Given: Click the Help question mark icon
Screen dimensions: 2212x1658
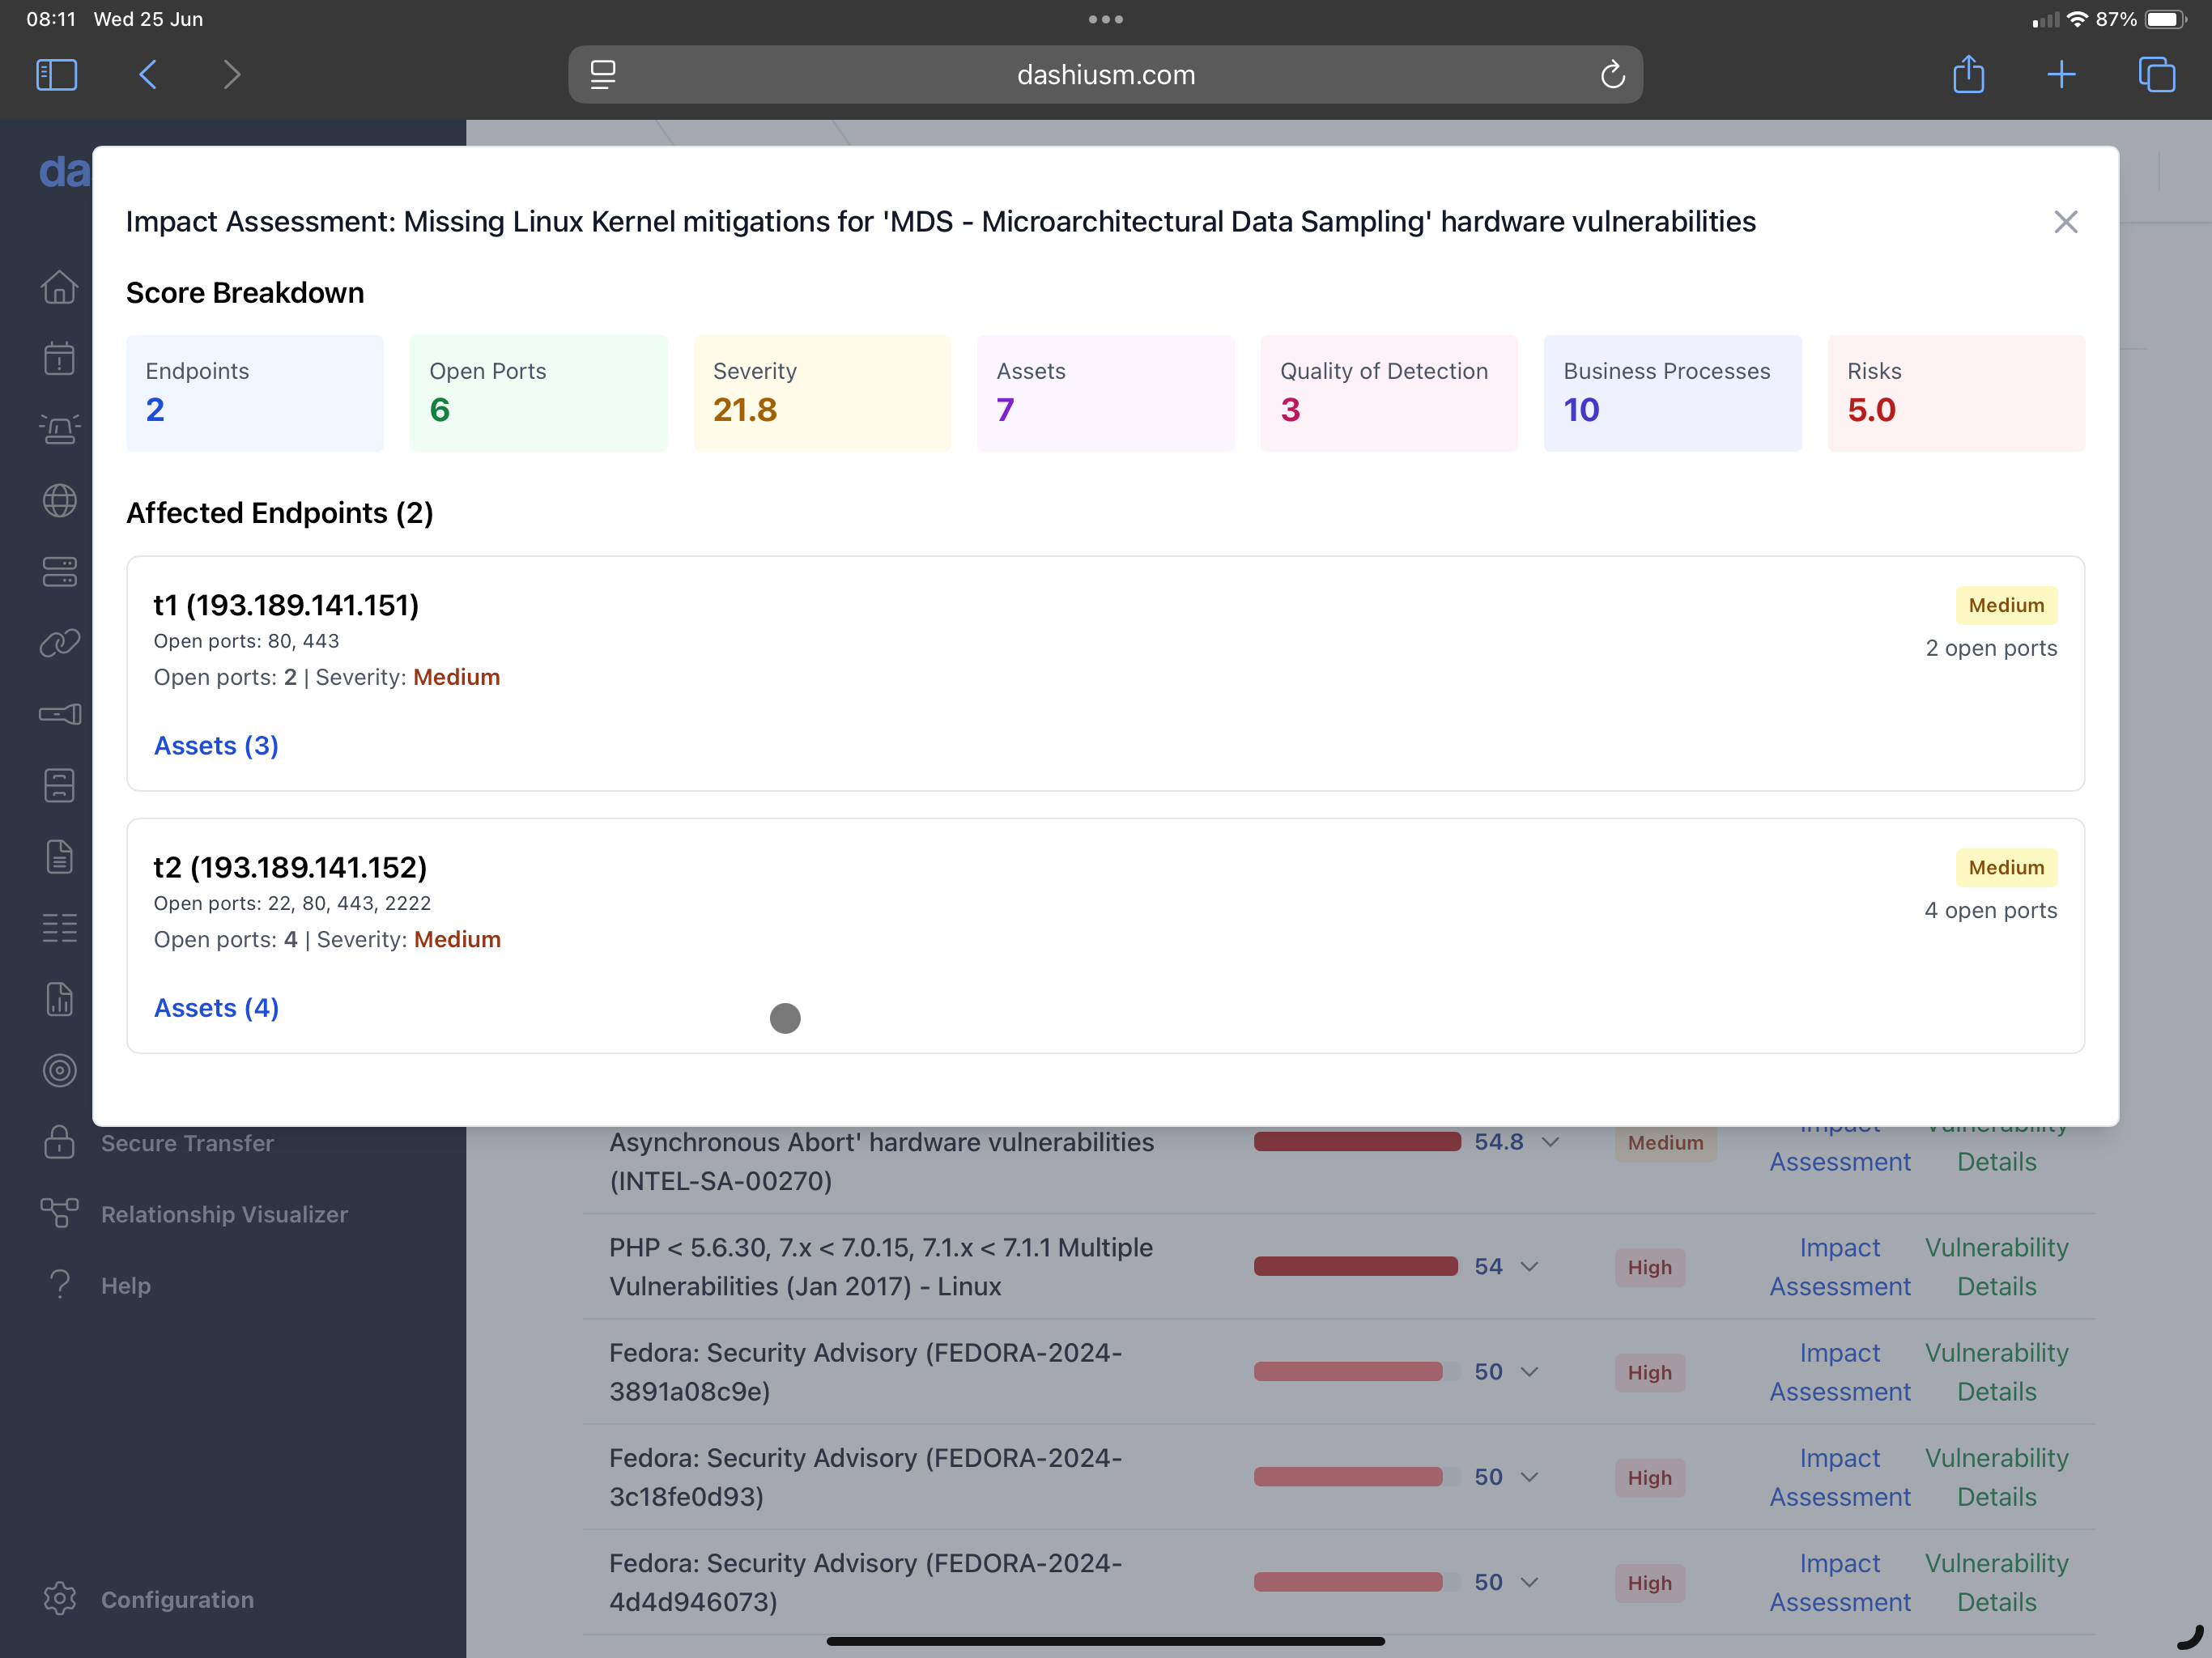Looking at the screenshot, I should click(x=59, y=1284).
